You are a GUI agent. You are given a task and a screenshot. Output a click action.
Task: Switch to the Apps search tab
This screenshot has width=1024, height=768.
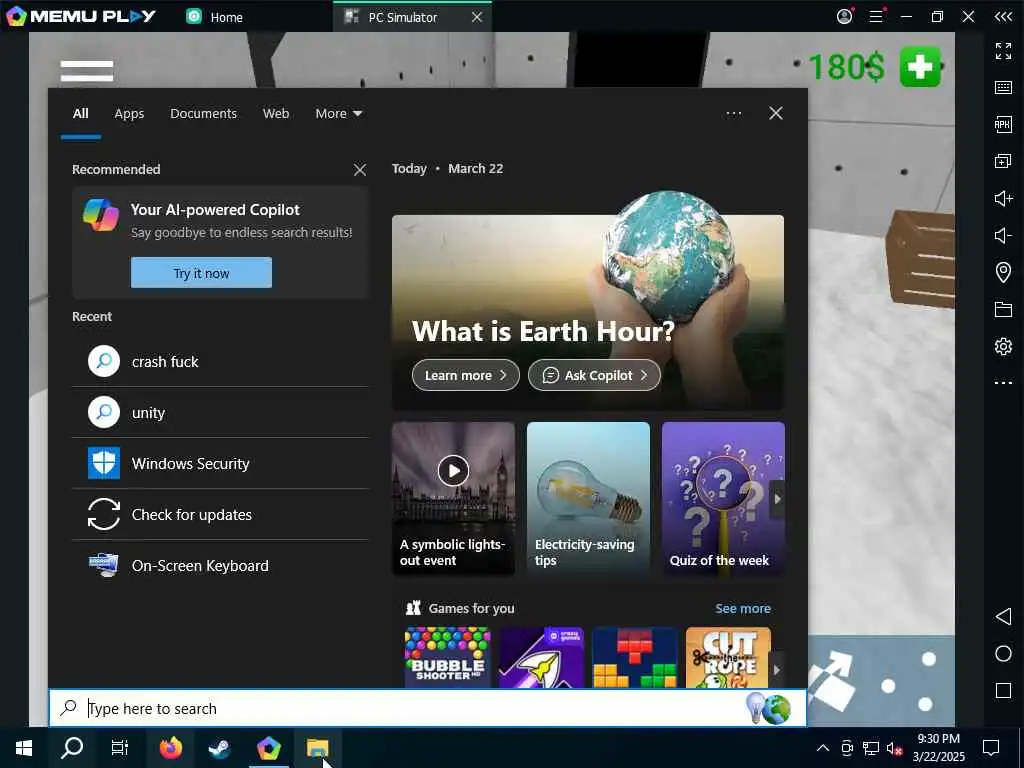tap(129, 114)
